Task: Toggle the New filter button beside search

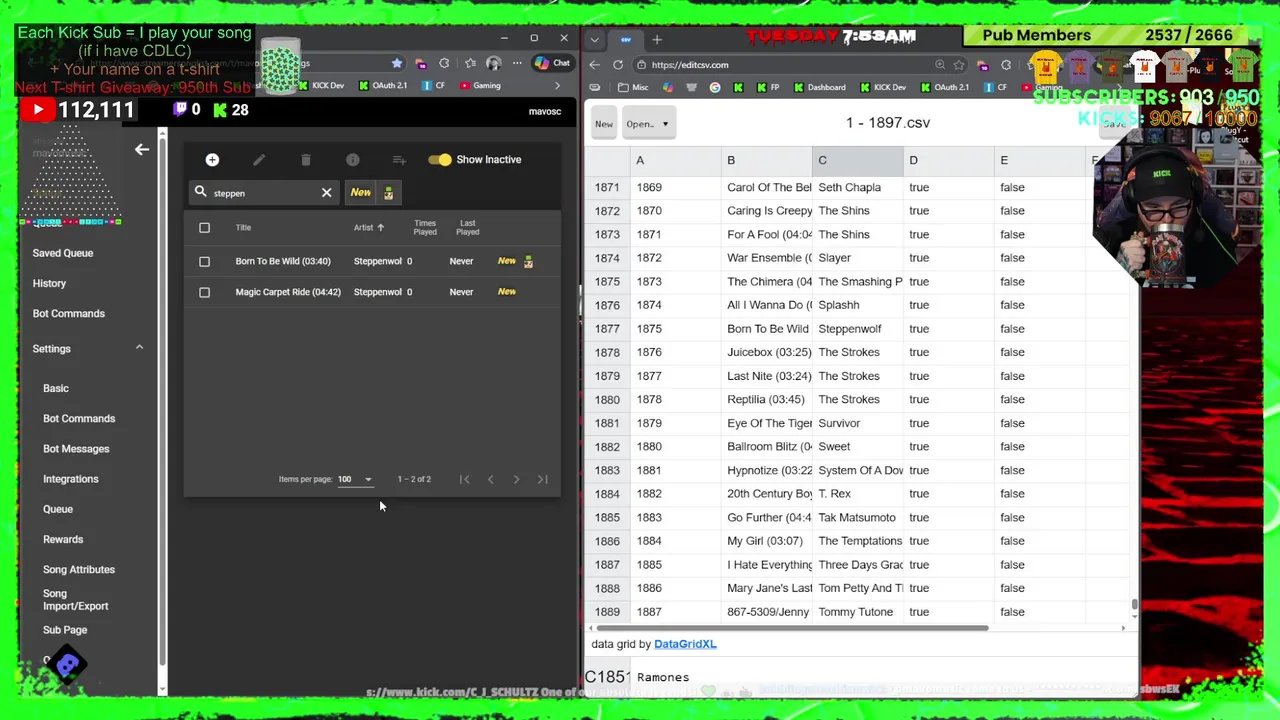Action: (361, 193)
